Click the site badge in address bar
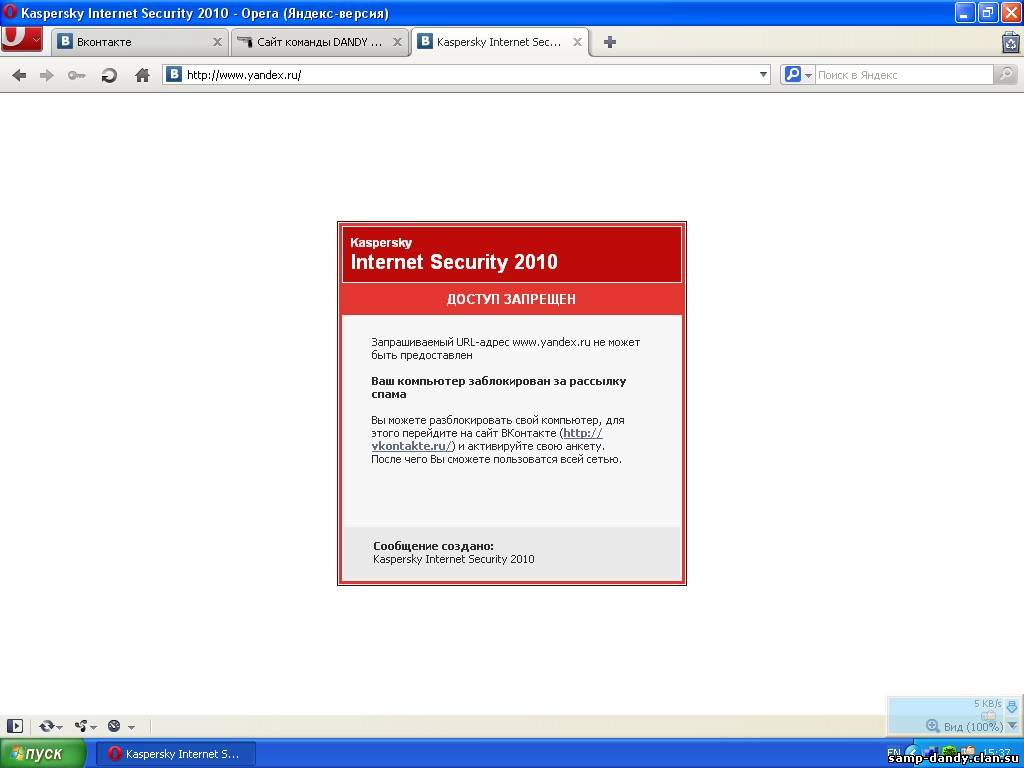The image size is (1024, 768). coord(174,74)
